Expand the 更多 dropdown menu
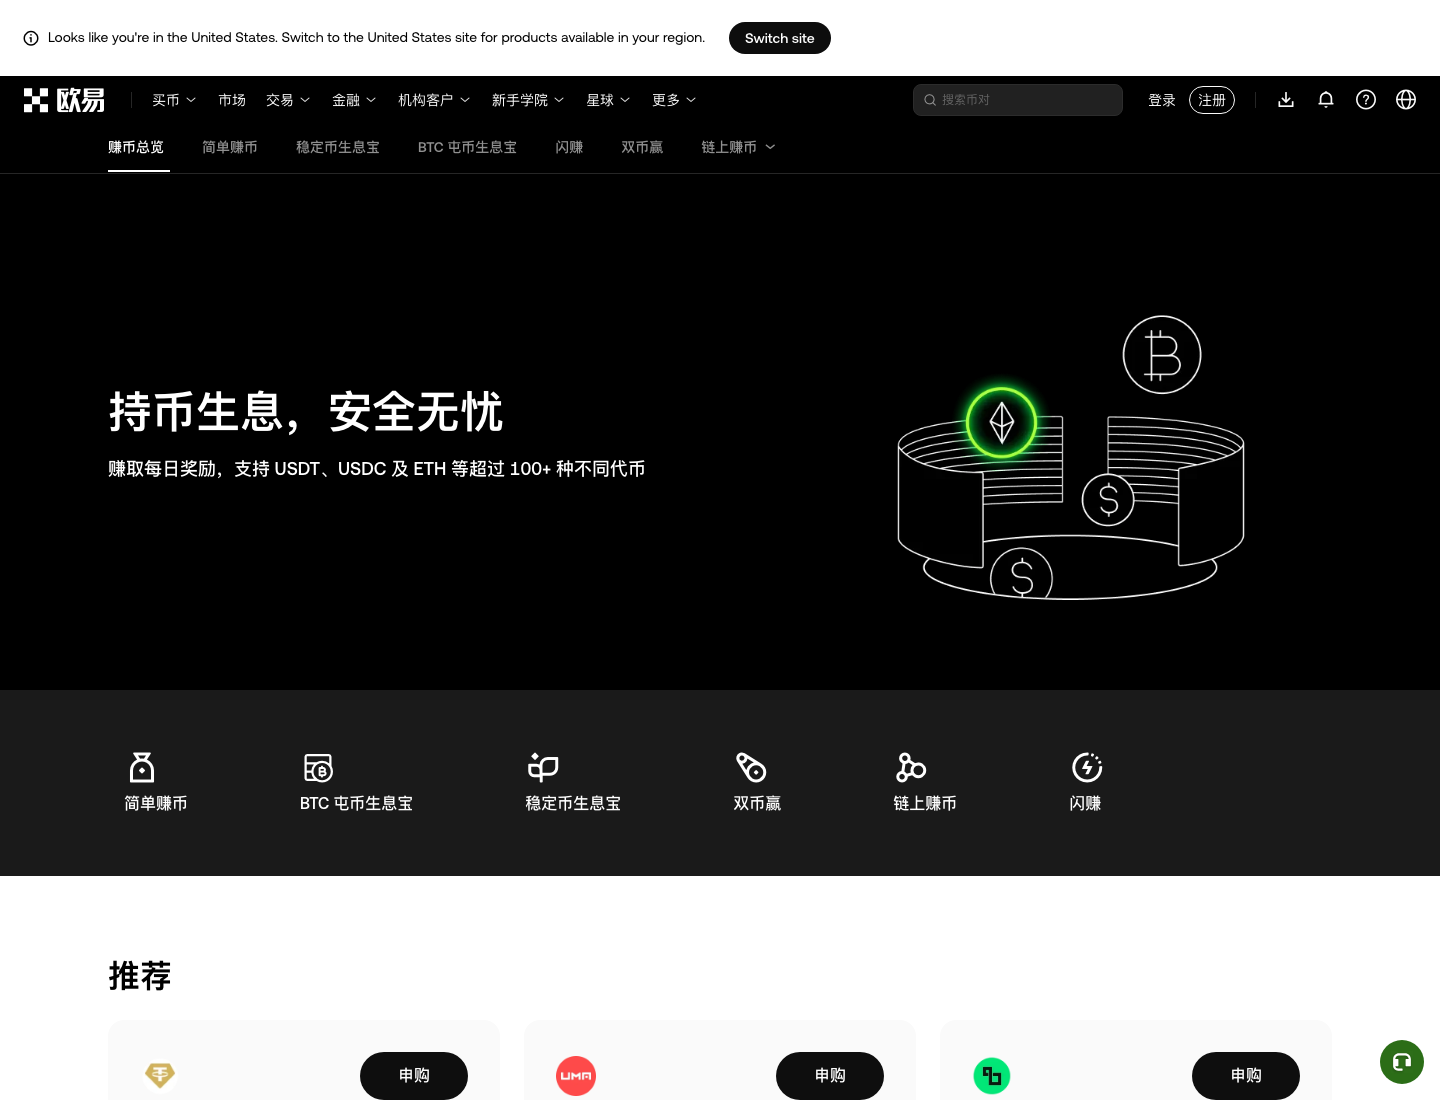1440x1100 pixels. tap(674, 100)
